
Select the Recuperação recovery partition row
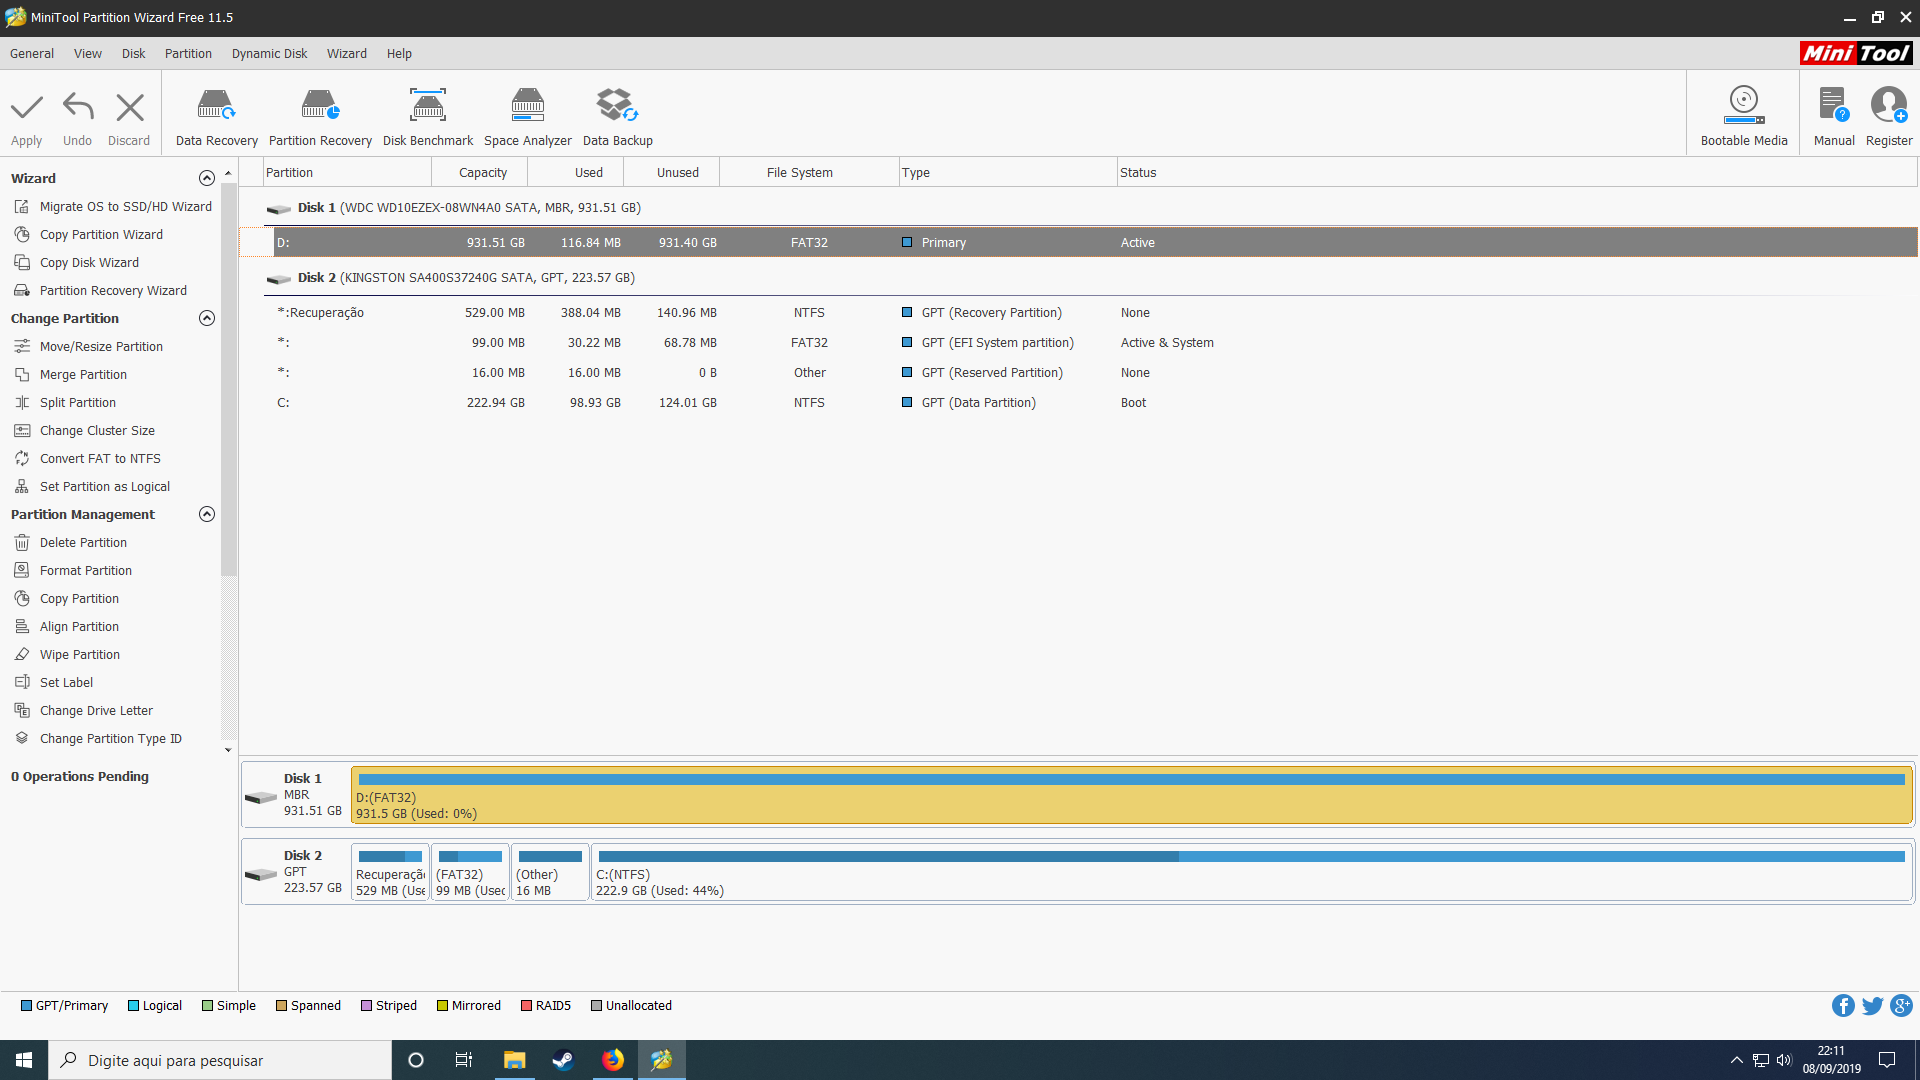coord(1095,313)
